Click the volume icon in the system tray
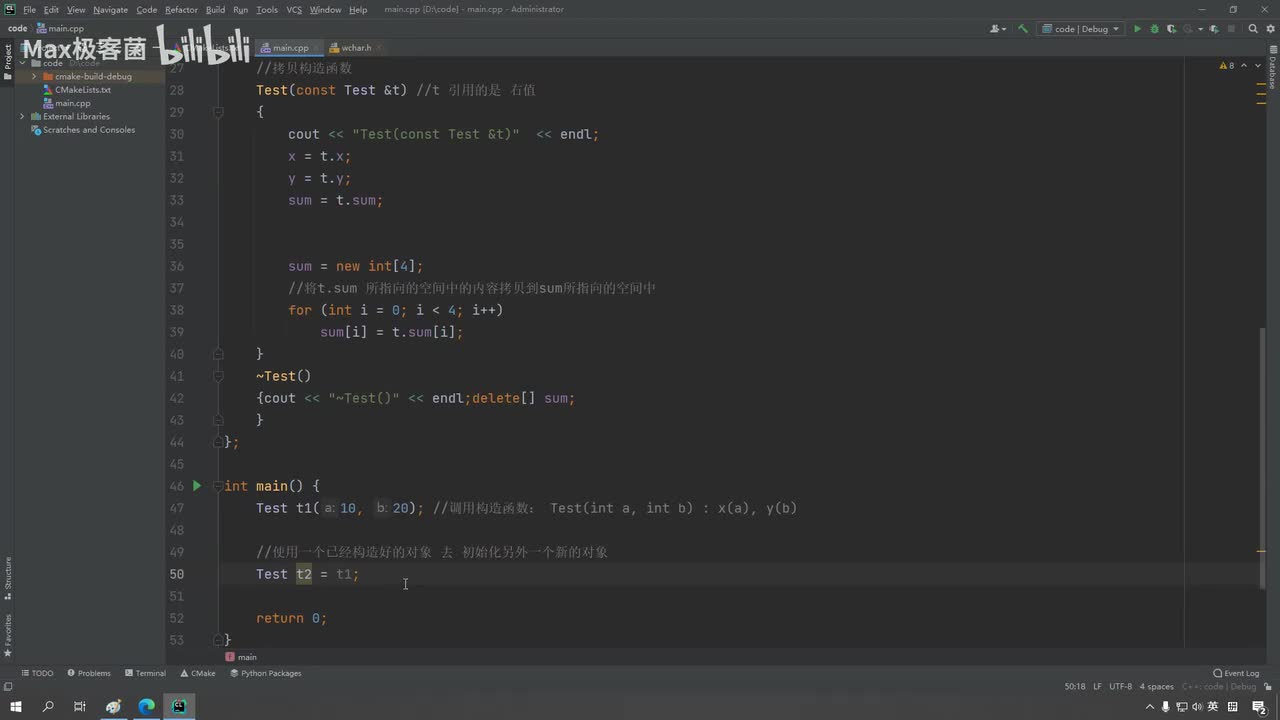Screen dimensions: 1280x720 1198,707
